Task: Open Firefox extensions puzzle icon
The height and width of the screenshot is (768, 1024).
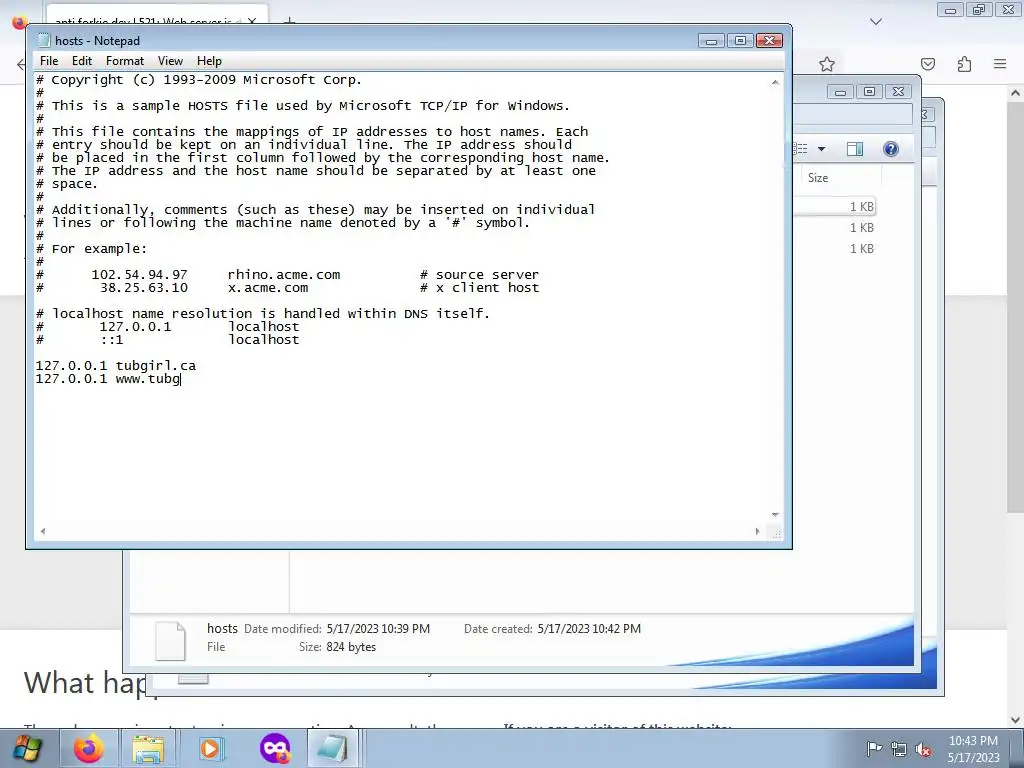Action: 964,64
